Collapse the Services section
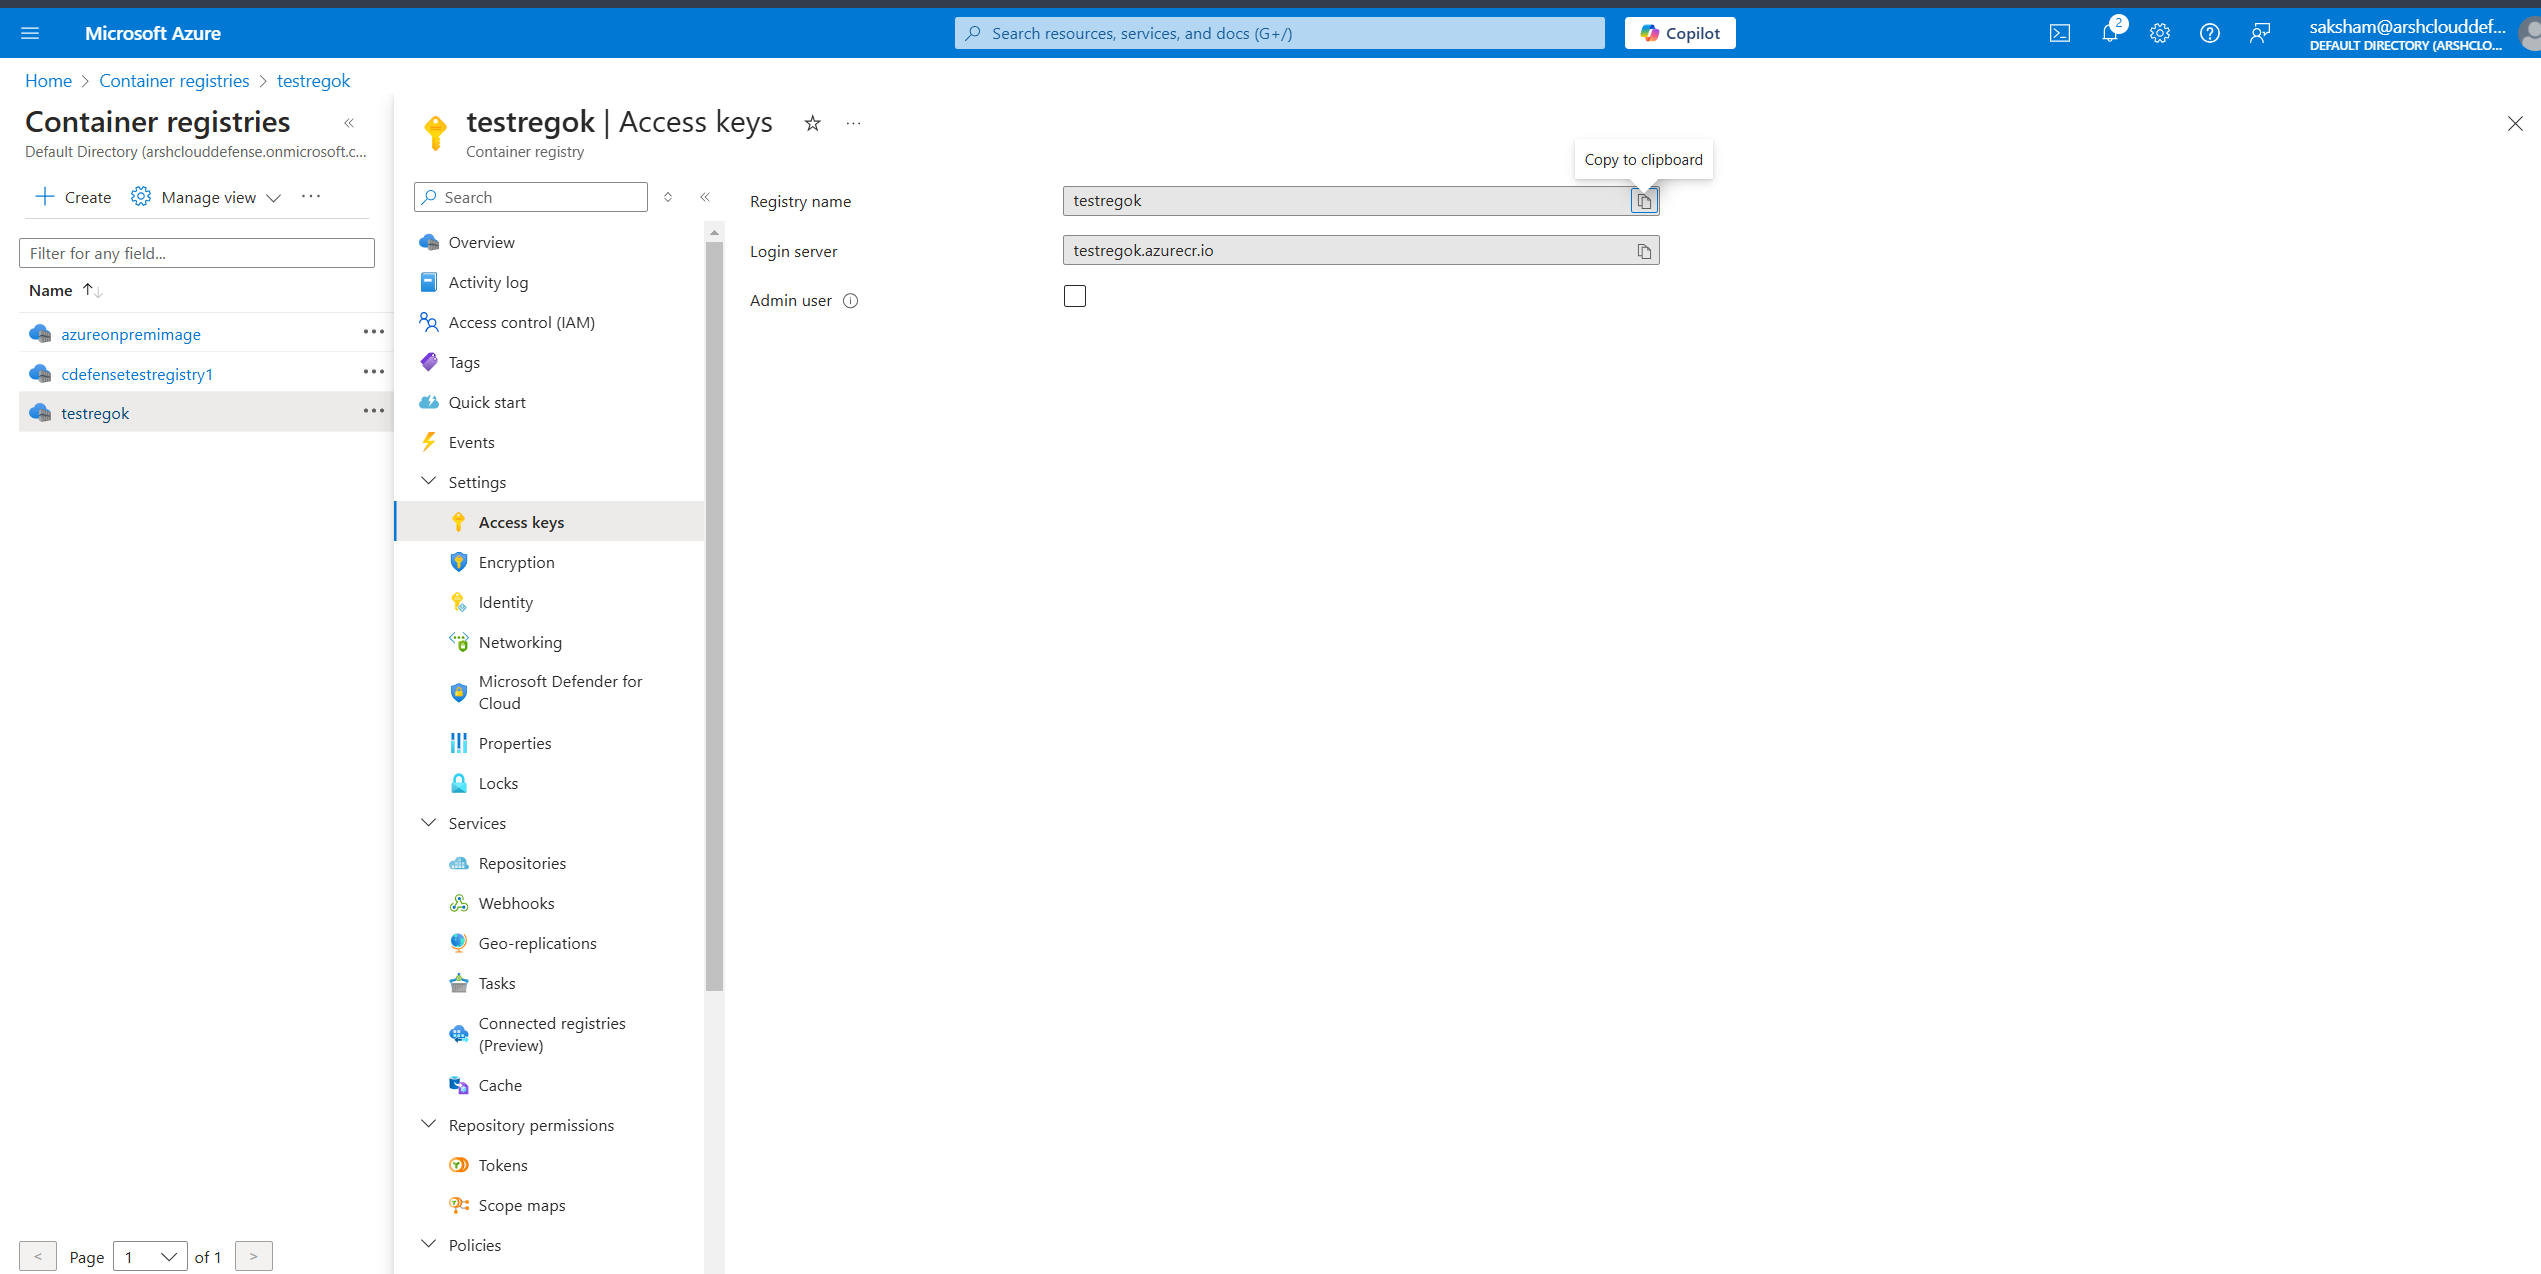This screenshot has height=1274, width=2541. click(x=429, y=823)
